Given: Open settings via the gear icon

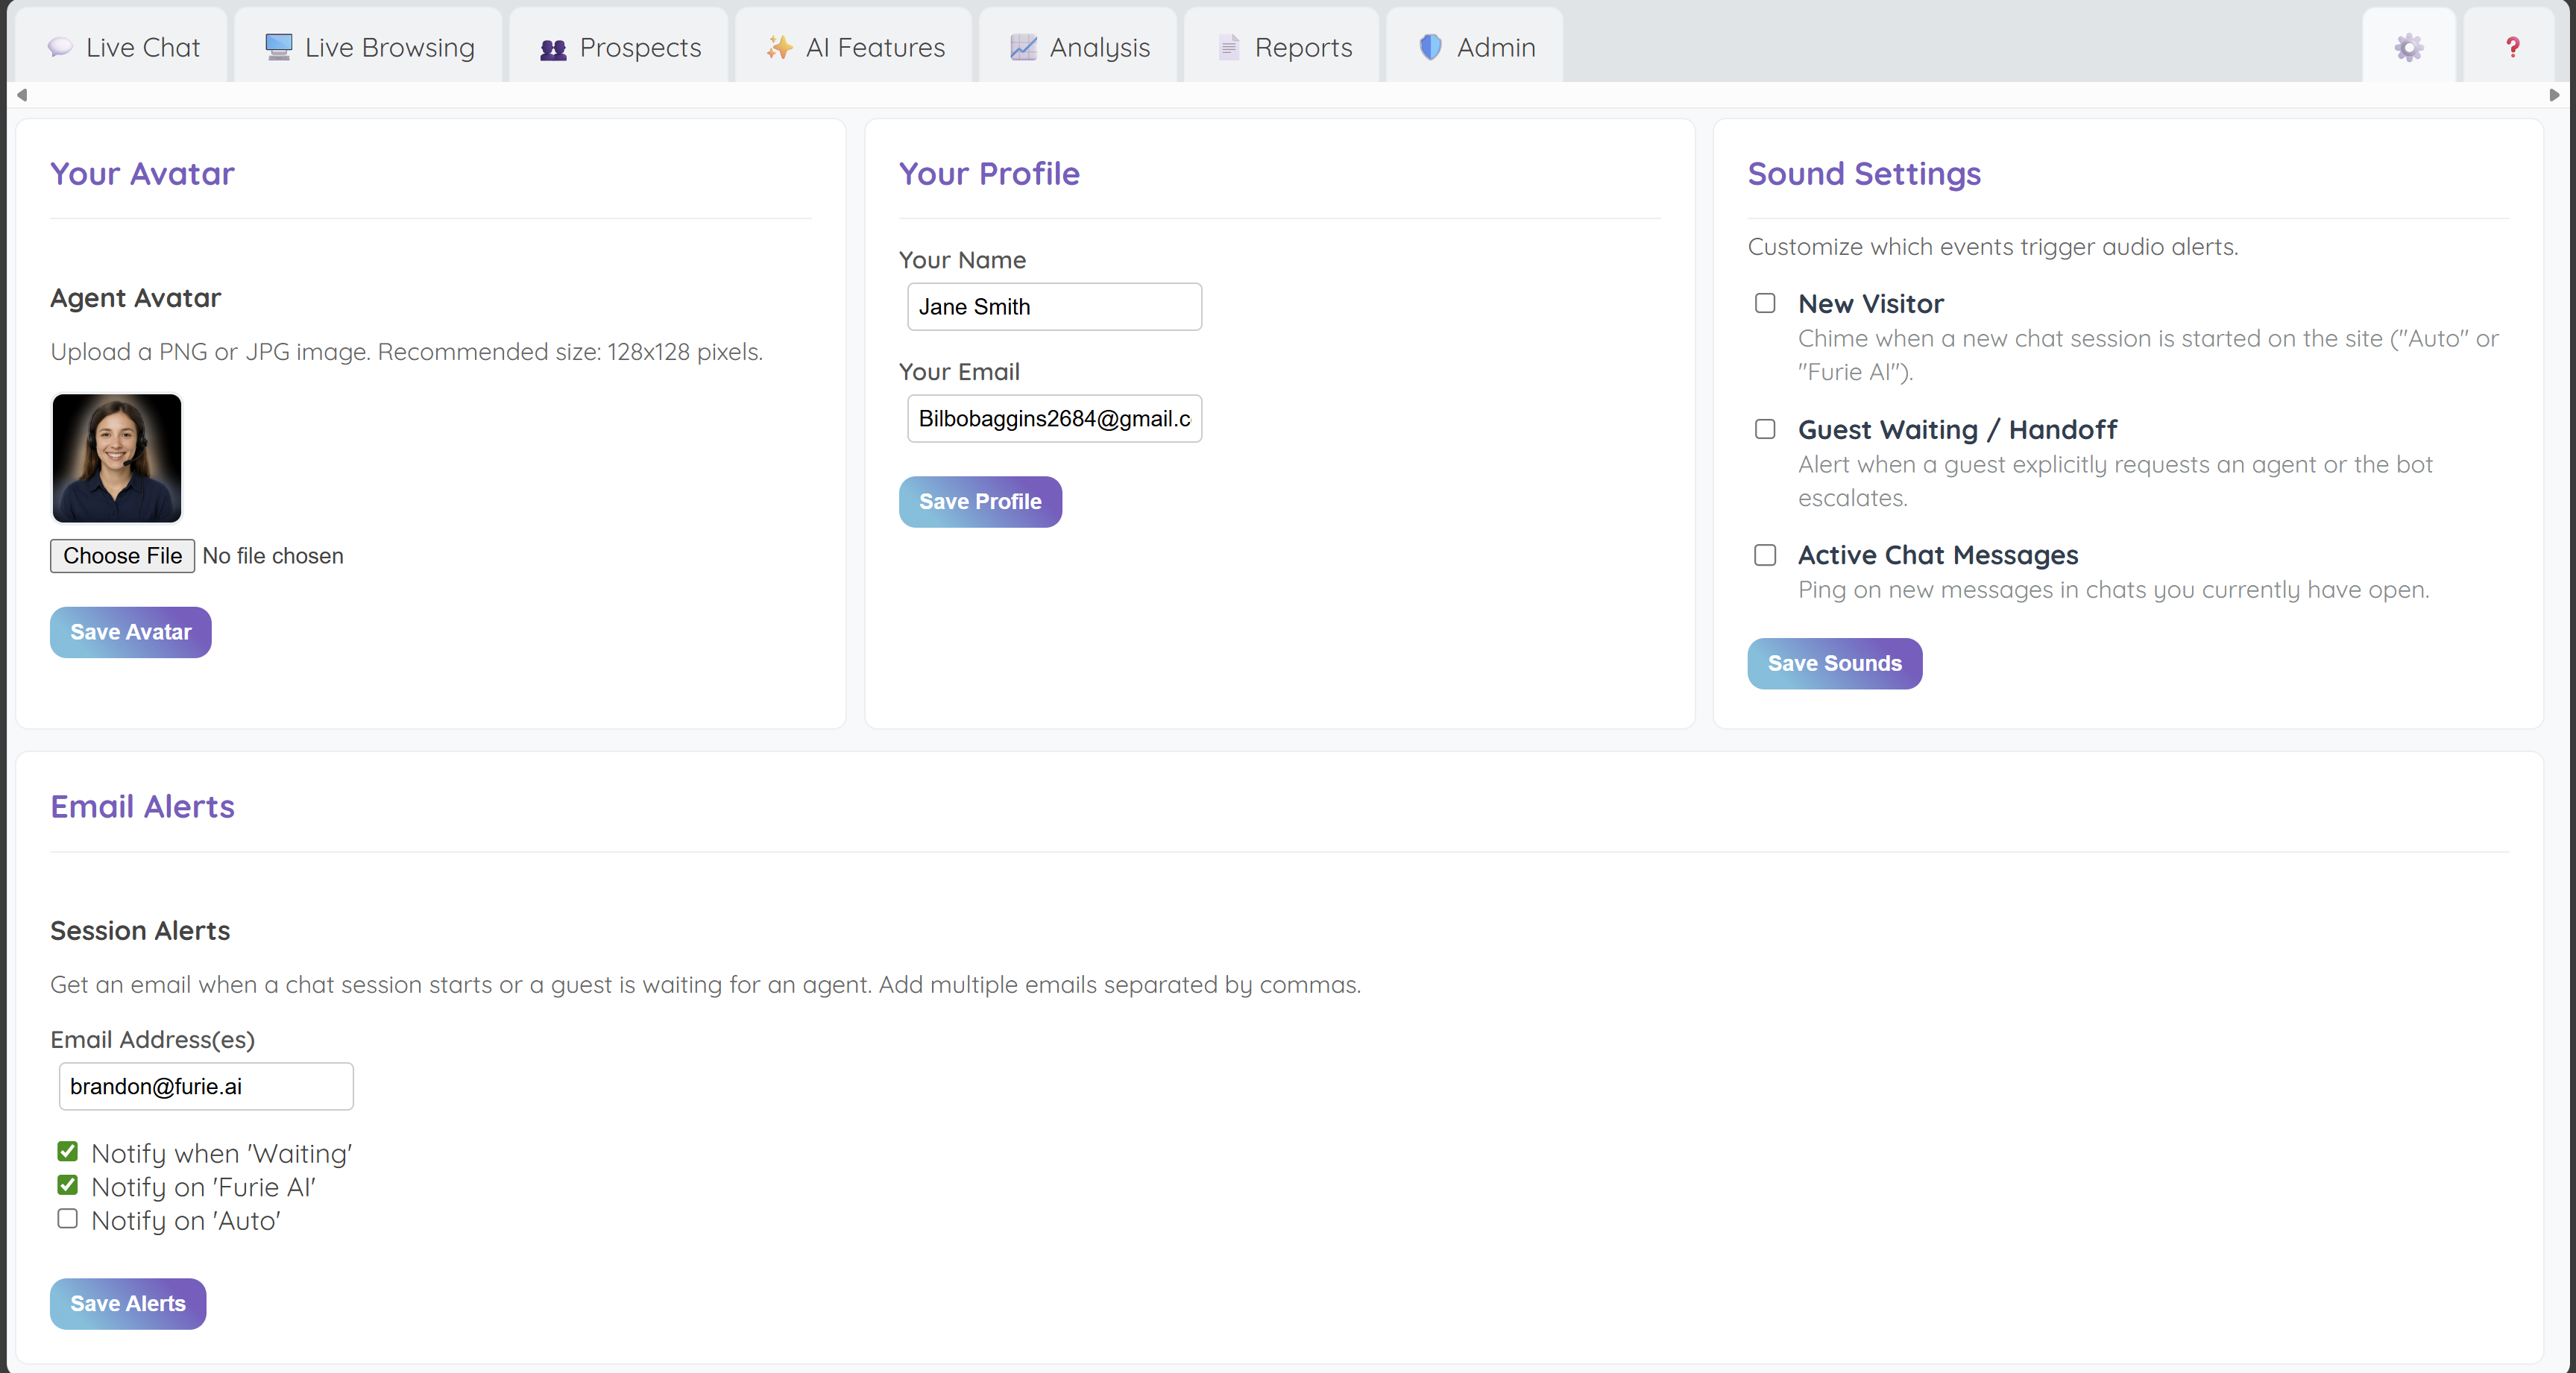Looking at the screenshot, I should 2408,47.
